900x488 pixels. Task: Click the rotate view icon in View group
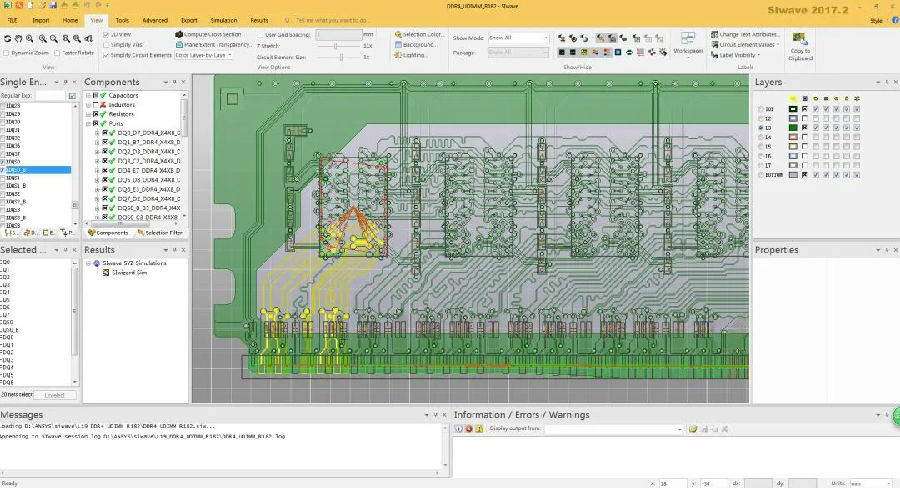(x=7, y=38)
